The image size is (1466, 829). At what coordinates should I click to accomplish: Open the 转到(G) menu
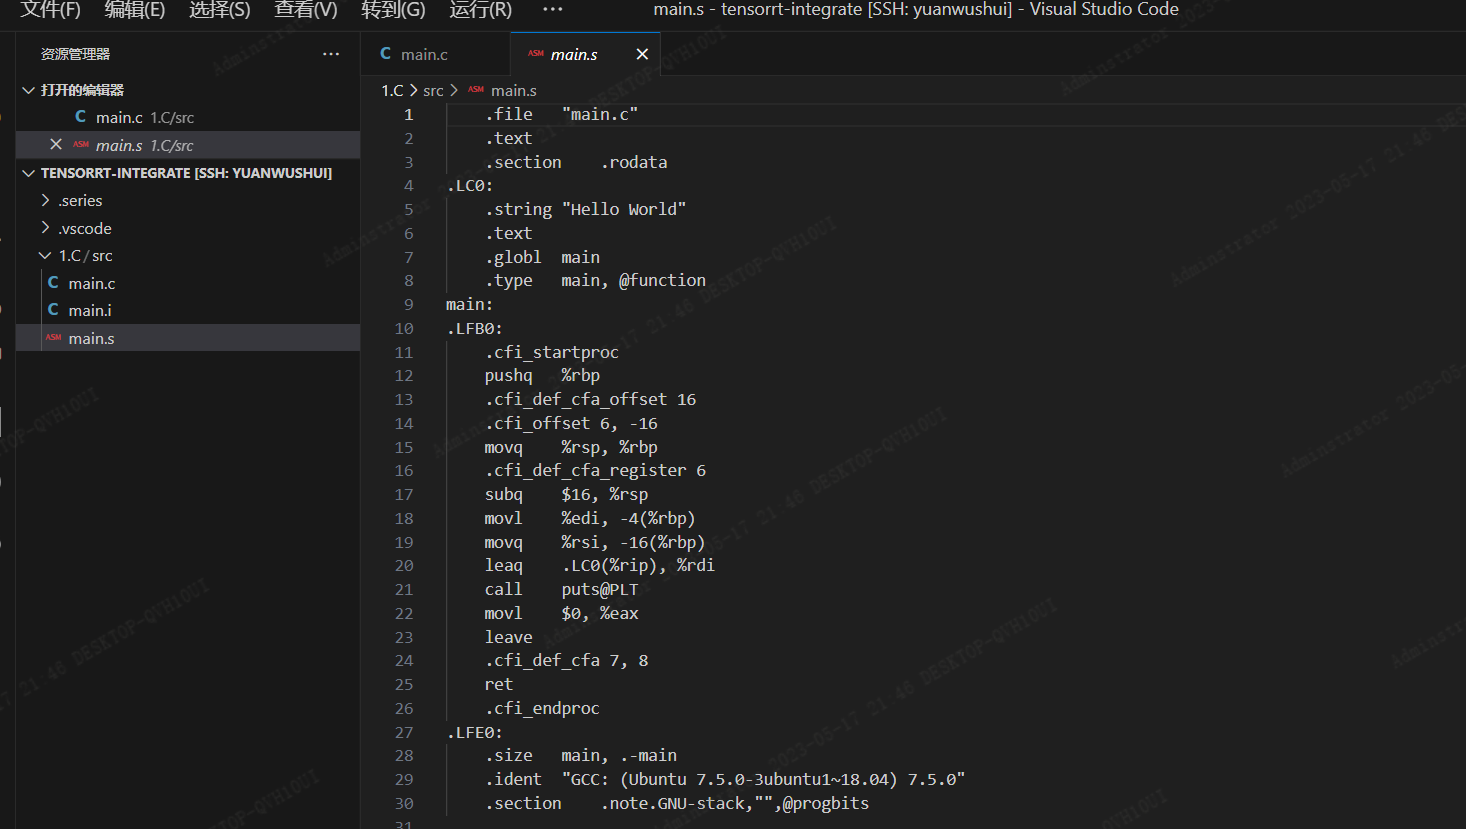[393, 10]
